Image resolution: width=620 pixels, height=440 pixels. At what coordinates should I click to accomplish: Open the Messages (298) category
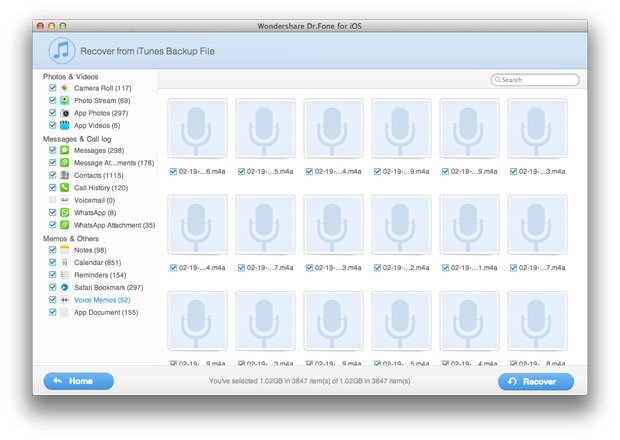click(99, 150)
